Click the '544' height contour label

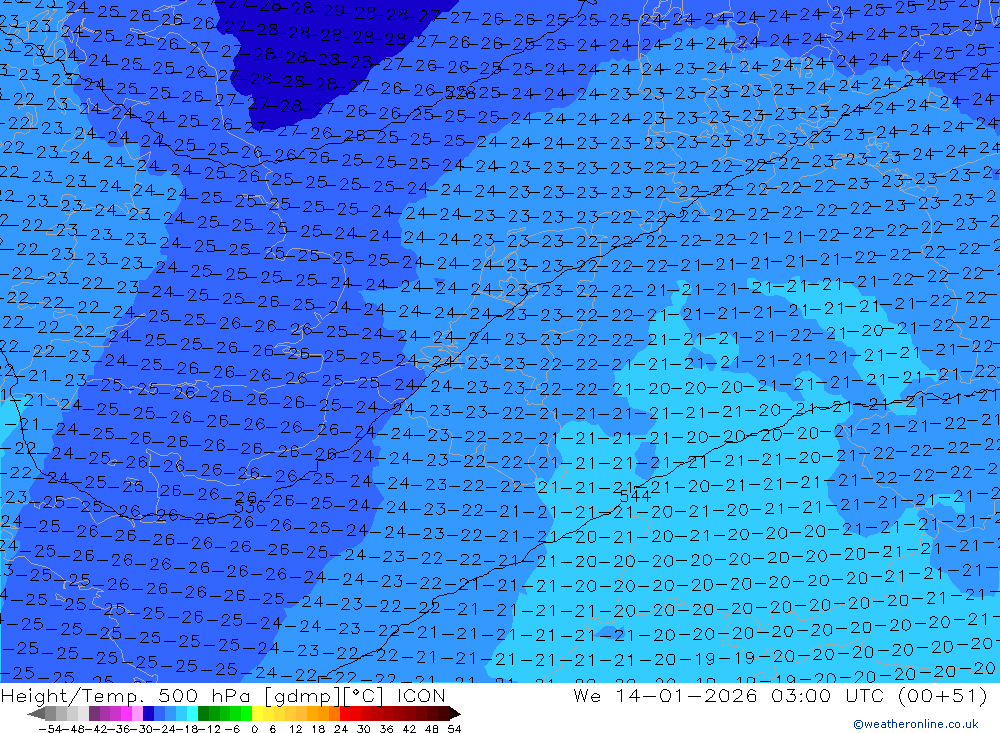635,496
